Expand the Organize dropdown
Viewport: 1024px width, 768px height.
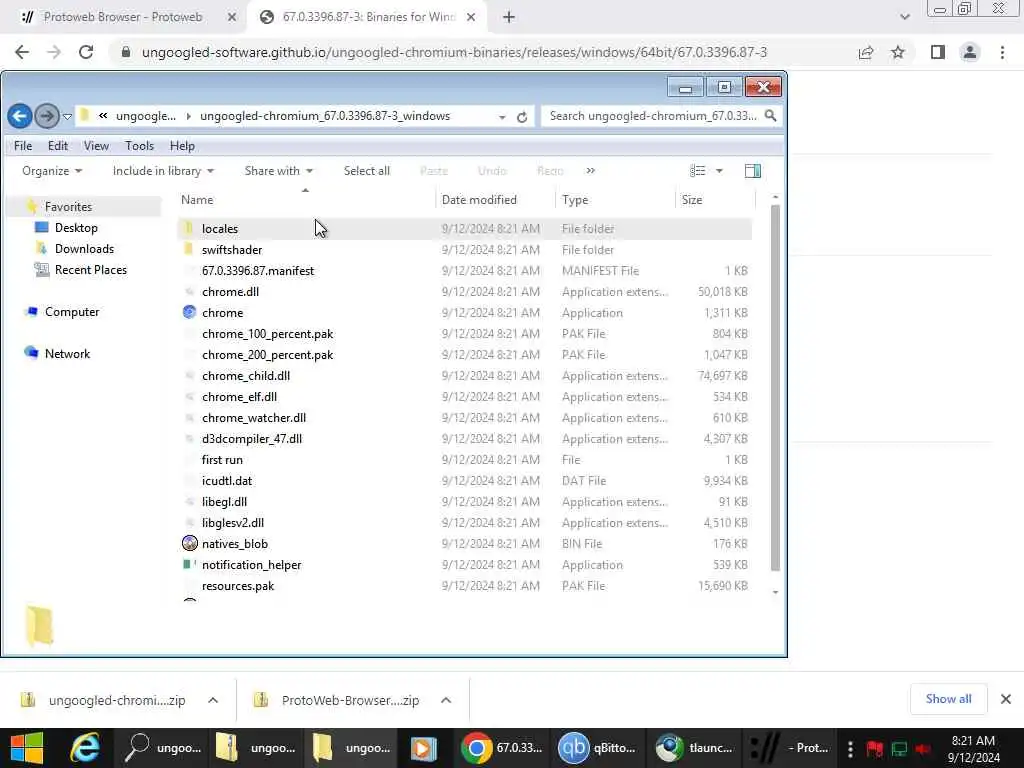(x=52, y=170)
